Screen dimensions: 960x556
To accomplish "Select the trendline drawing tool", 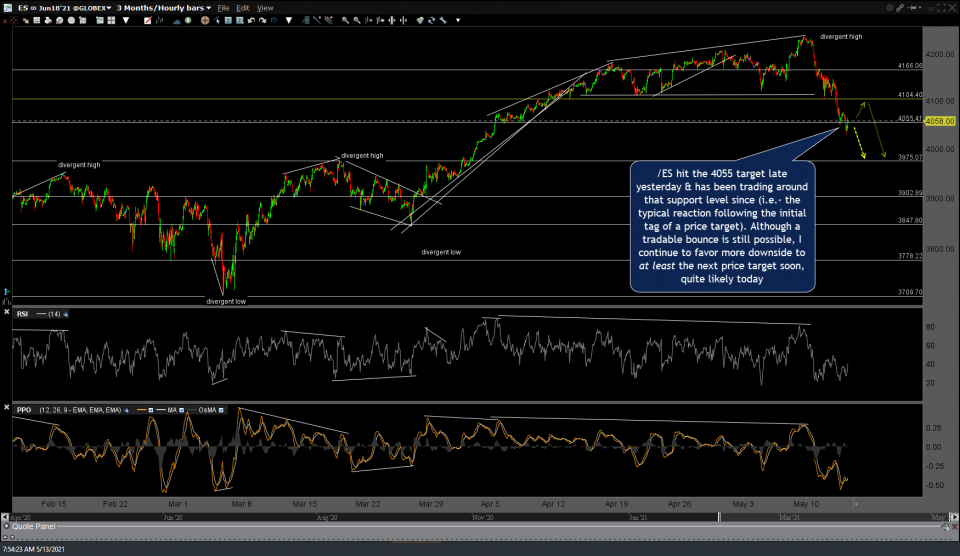I will pyautogui.click(x=317, y=21).
